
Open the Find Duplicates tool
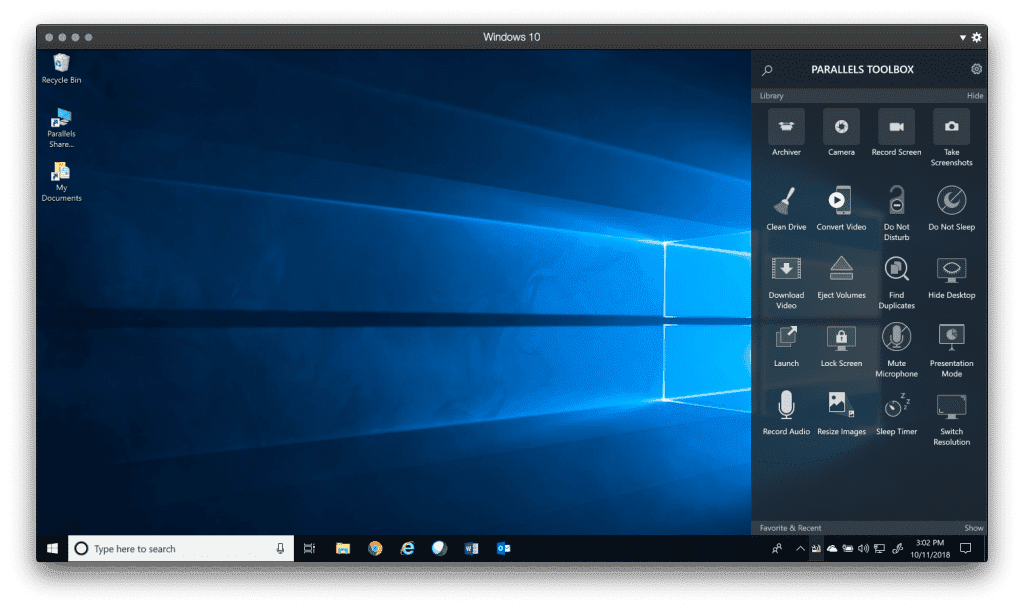tap(896, 270)
